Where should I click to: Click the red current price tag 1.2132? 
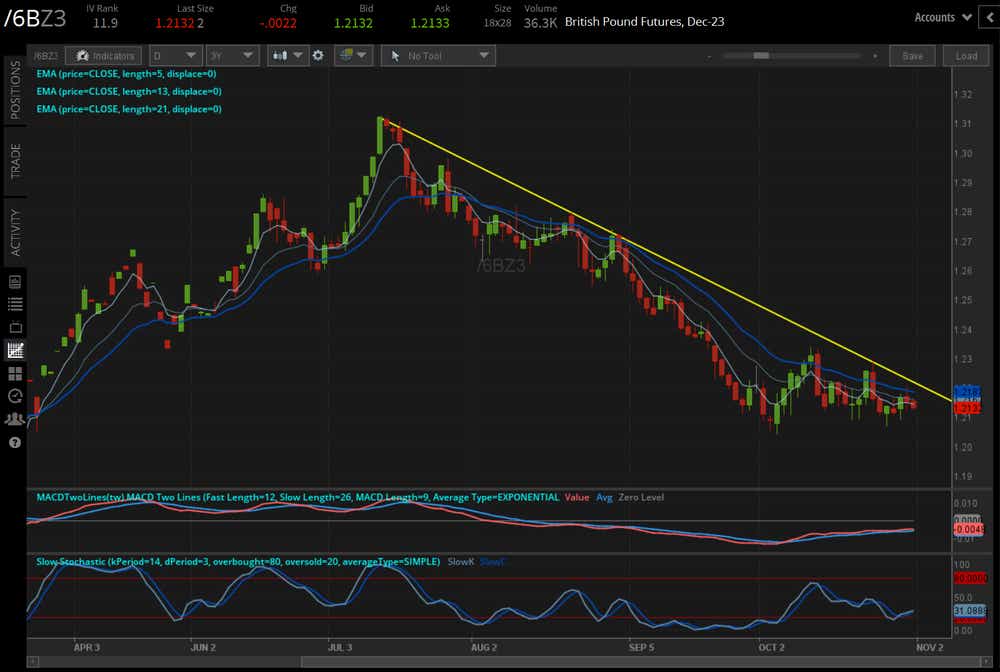967,408
